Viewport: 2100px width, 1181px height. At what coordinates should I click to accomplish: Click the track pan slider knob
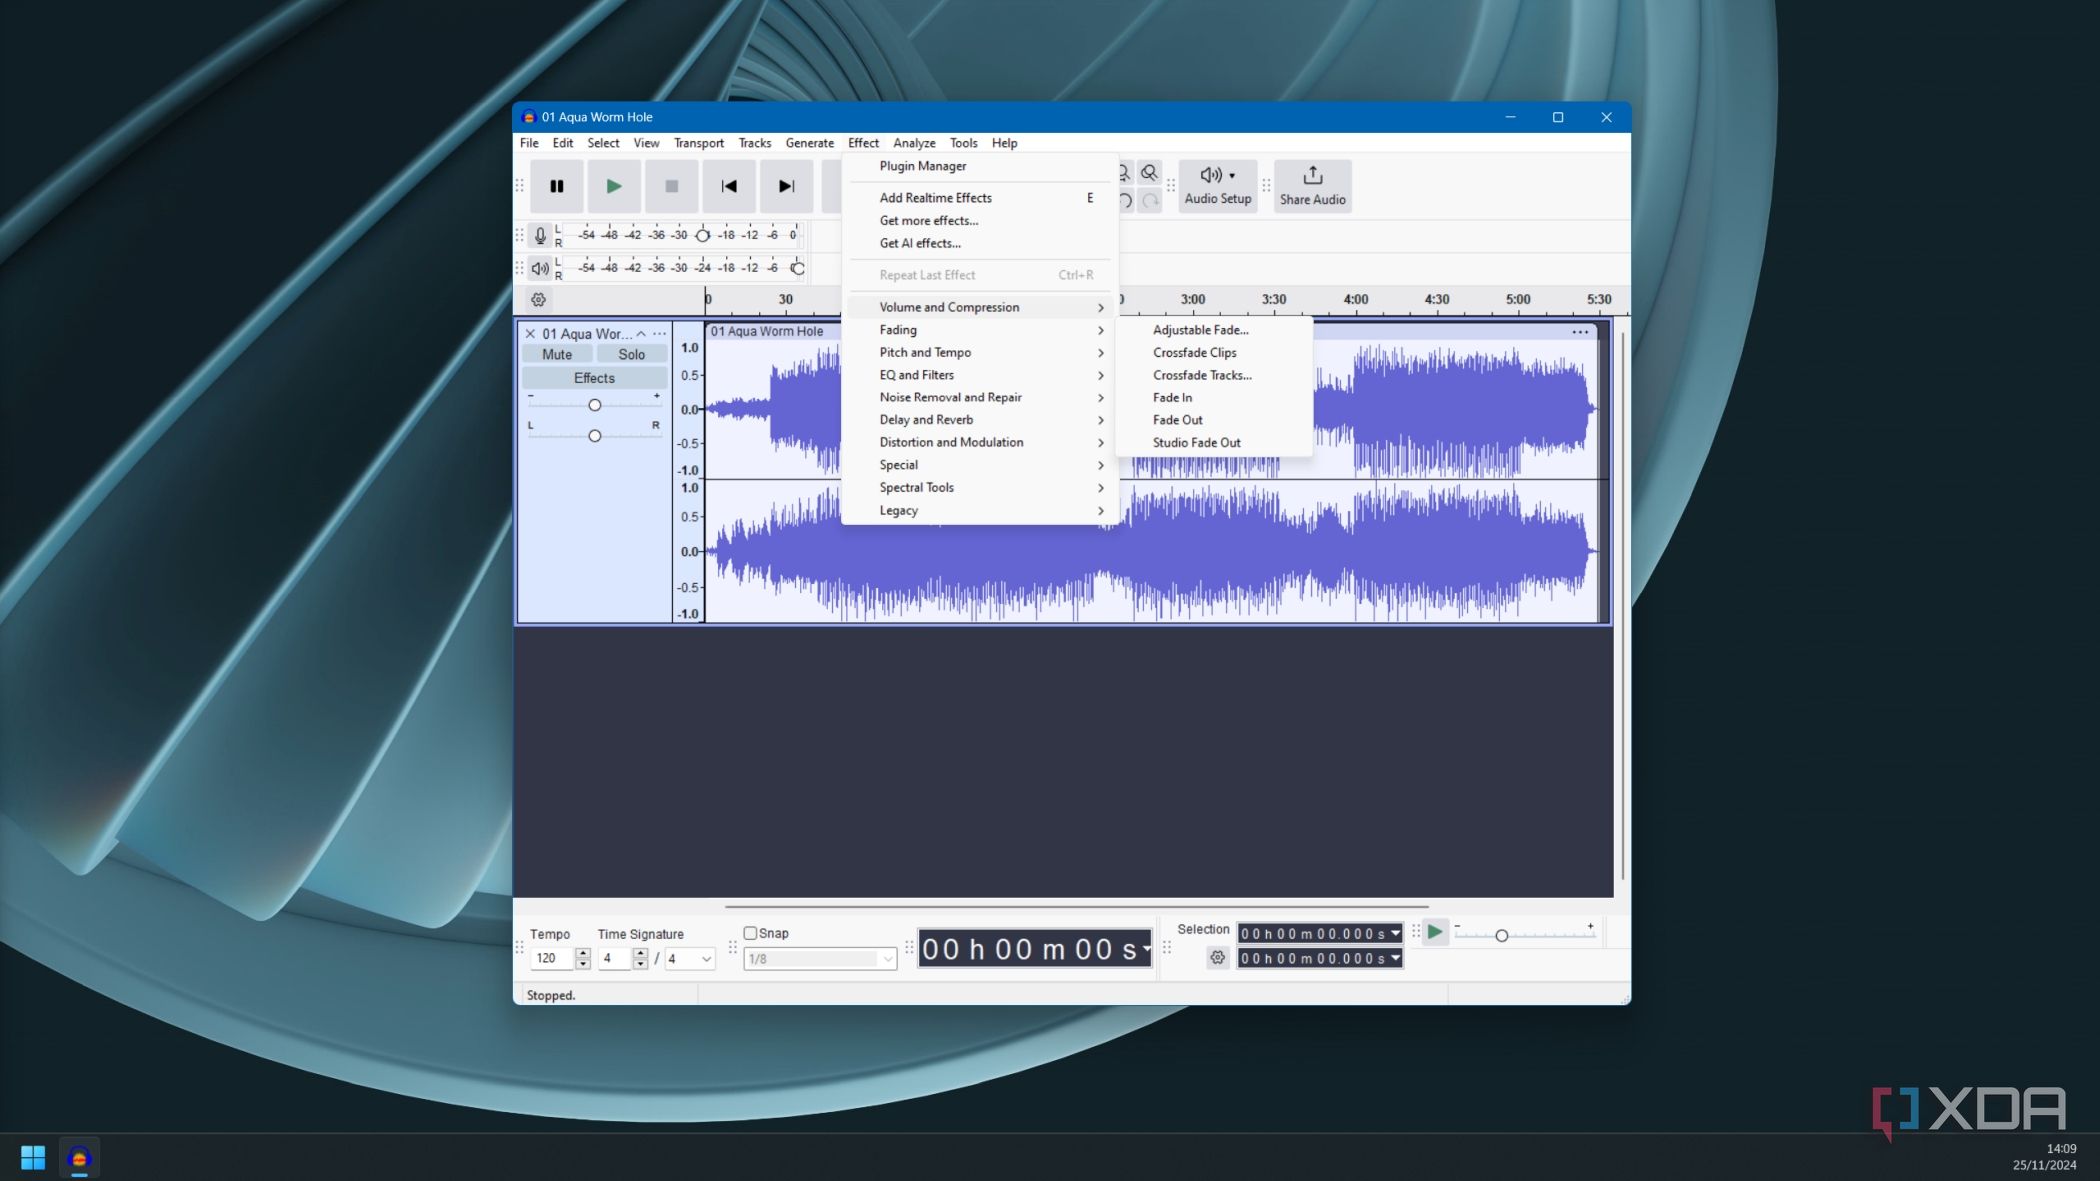pos(594,436)
